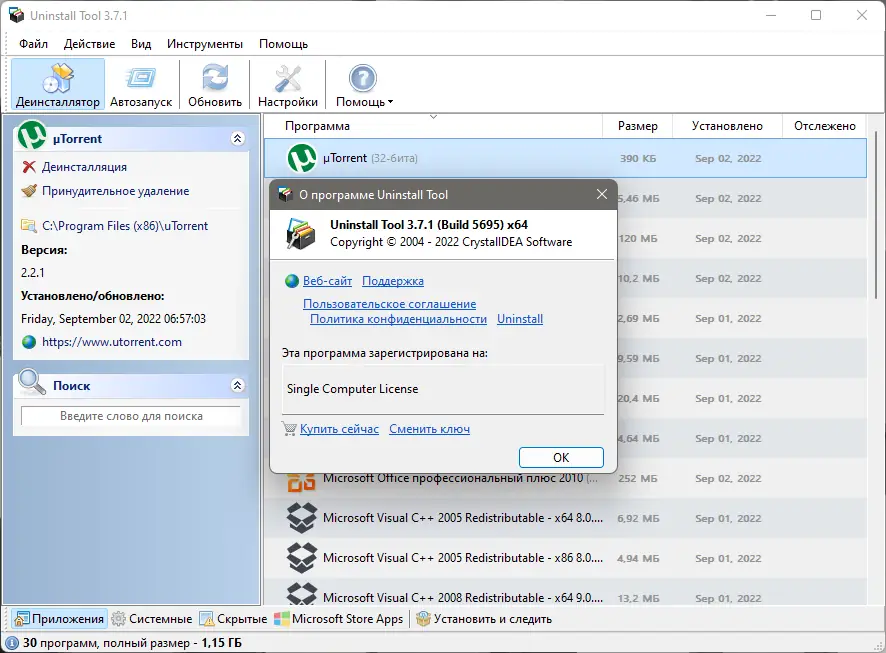Viewport: 886px width, 653px height.
Task: Open Настройки wrench icon in toolbar
Action: click(x=288, y=79)
